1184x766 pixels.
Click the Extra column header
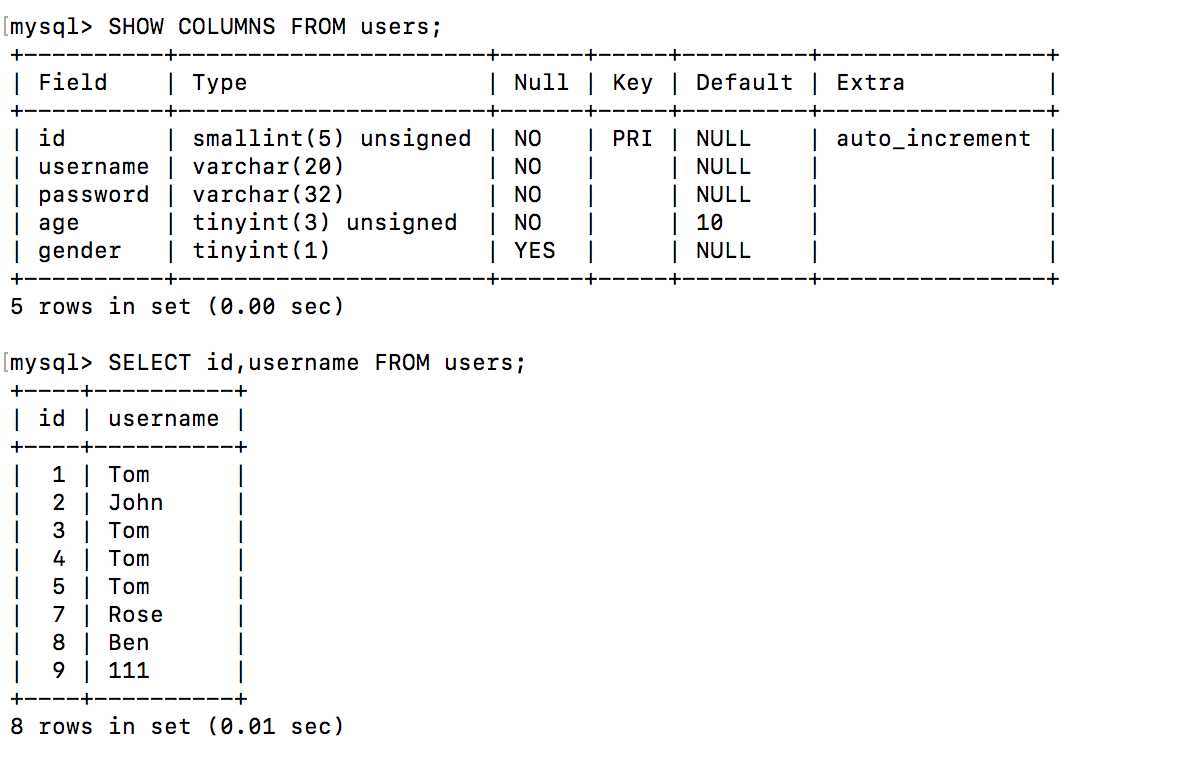[x=870, y=83]
